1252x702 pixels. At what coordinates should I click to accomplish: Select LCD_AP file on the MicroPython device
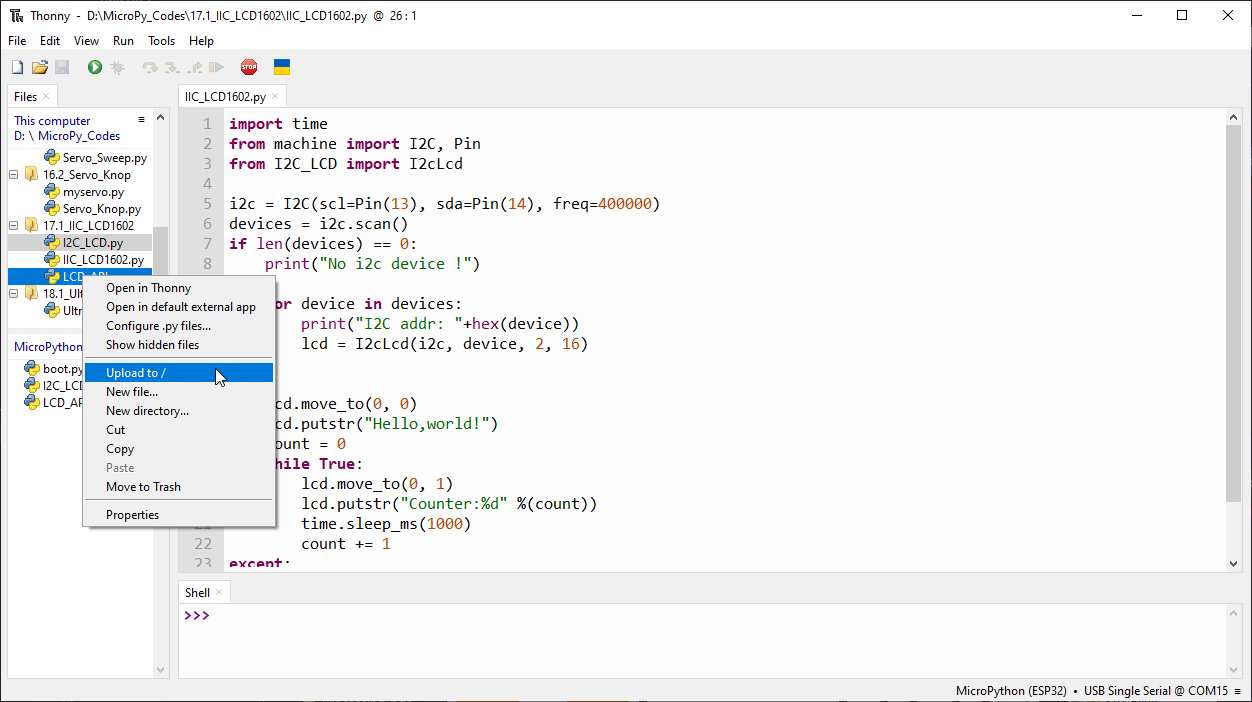62,403
